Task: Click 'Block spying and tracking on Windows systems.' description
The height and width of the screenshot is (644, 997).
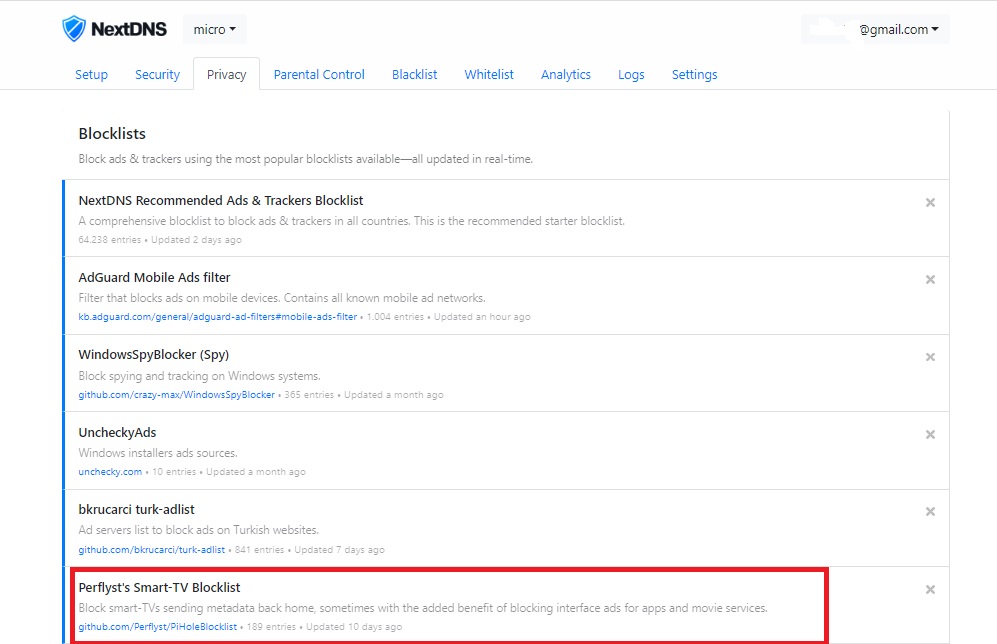Action: [x=200, y=376]
